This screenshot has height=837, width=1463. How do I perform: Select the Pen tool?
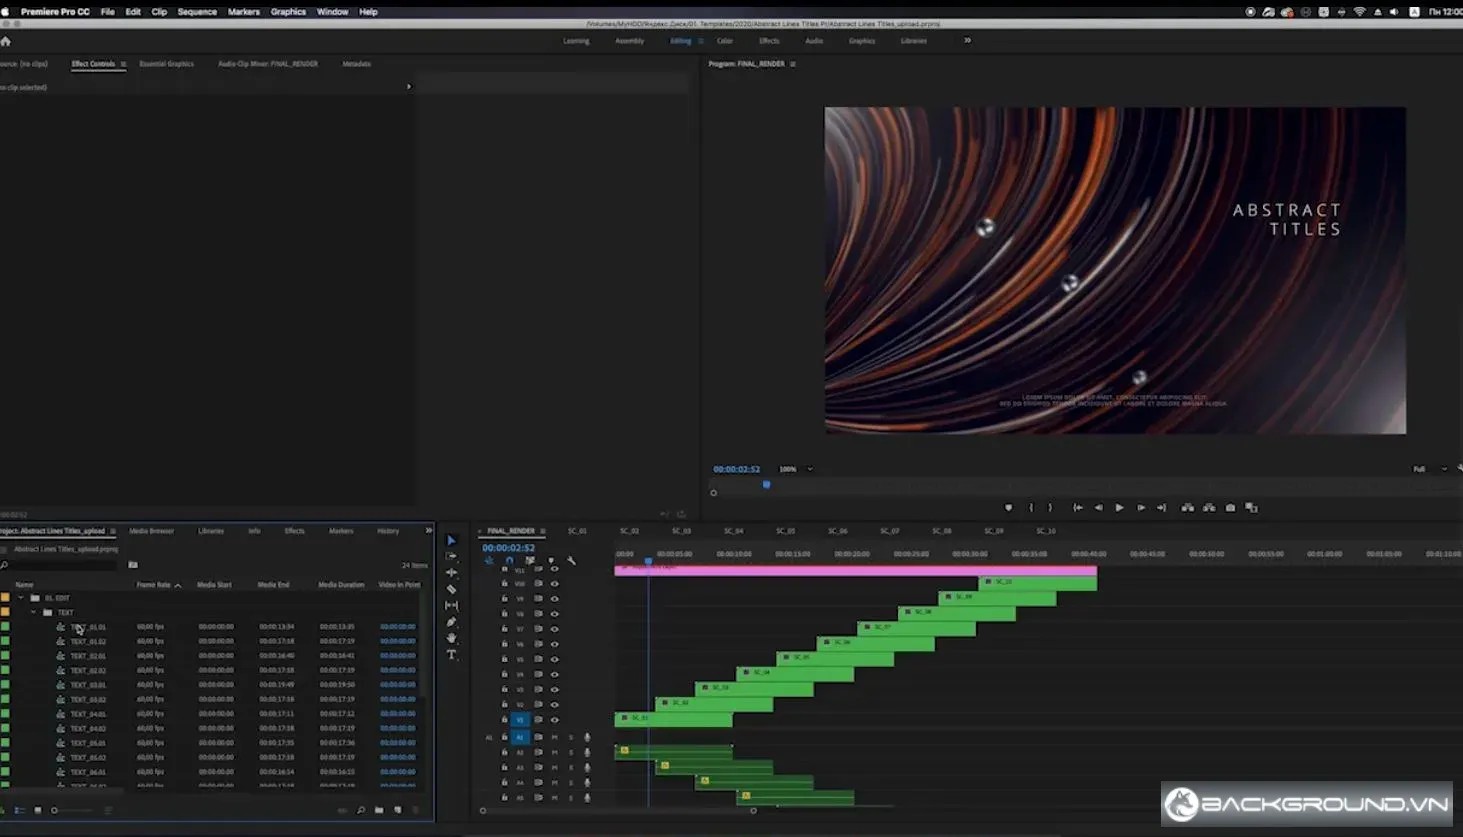point(451,621)
